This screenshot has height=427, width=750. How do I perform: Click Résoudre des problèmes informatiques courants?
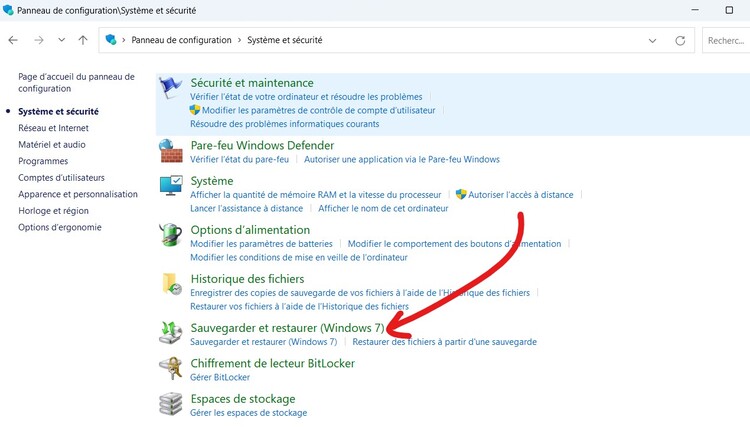click(285, 124)
